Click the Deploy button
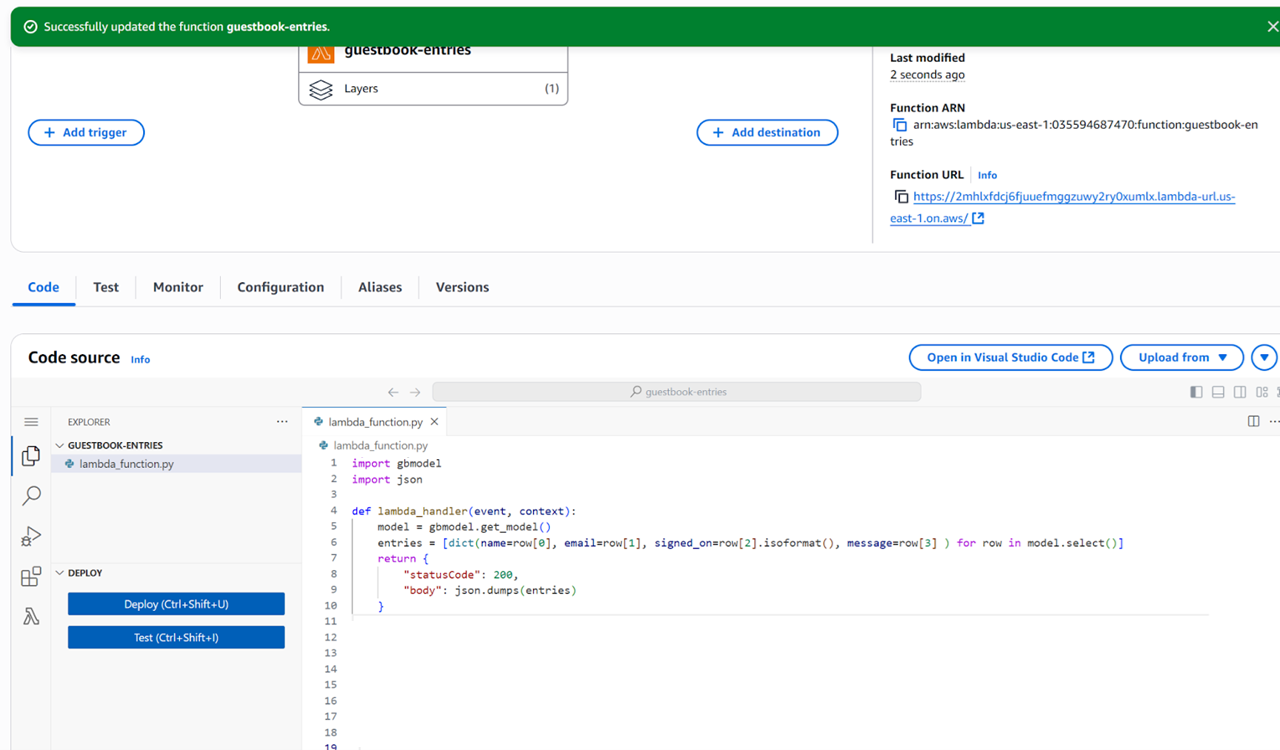The width and height of the screenshot is (1280, 750). (x=176, y=604)
